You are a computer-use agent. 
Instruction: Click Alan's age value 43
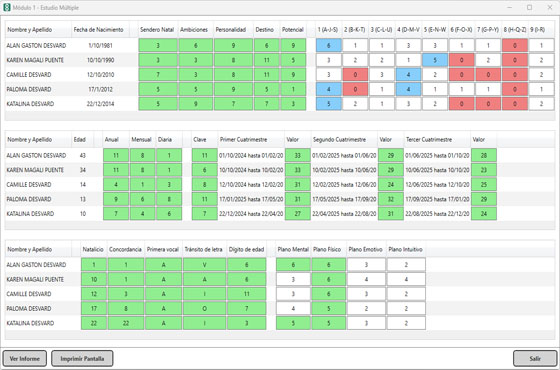click(x=82, y=156)
